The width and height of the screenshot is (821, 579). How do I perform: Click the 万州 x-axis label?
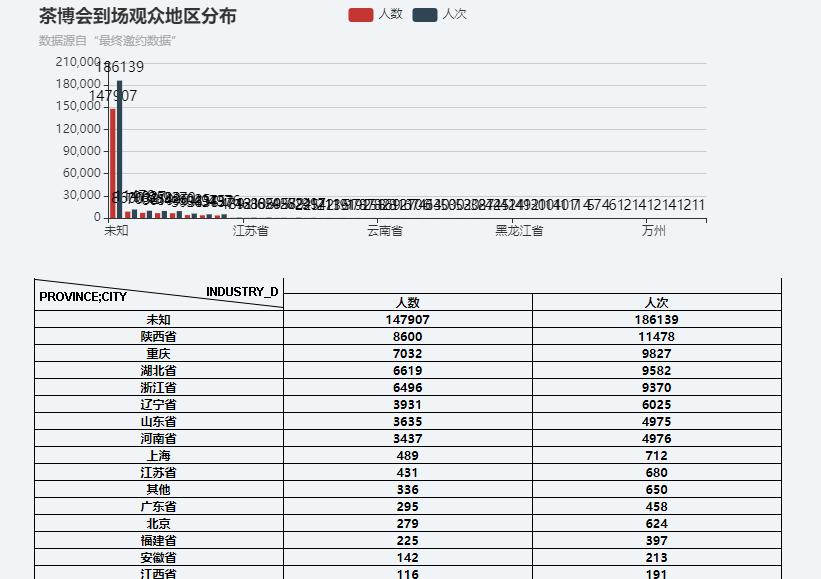coord(653,230)
